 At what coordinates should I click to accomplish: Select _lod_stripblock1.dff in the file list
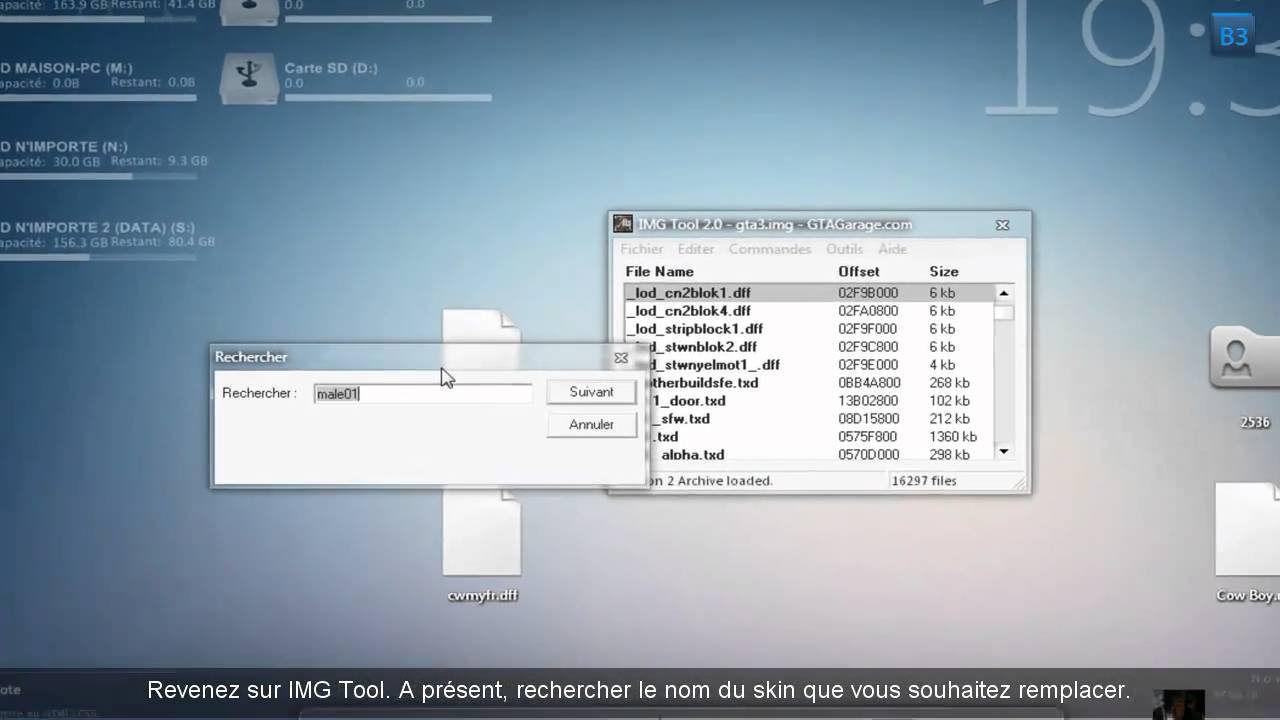(808, 329)
